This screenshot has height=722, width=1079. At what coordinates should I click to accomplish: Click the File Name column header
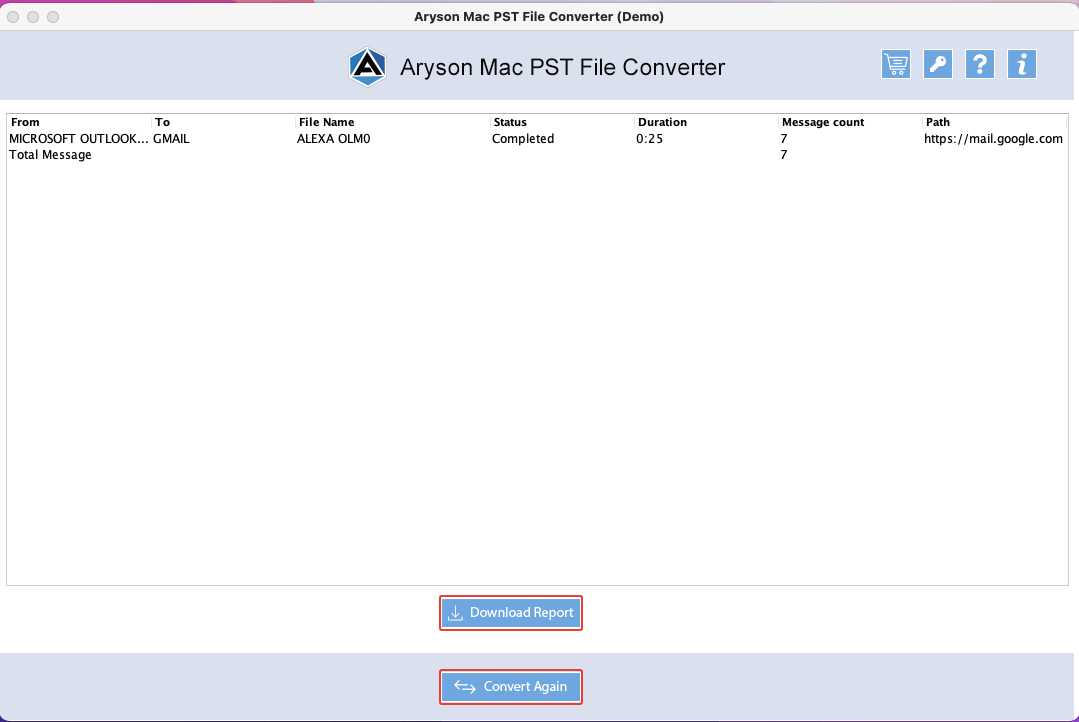[392, 122]
